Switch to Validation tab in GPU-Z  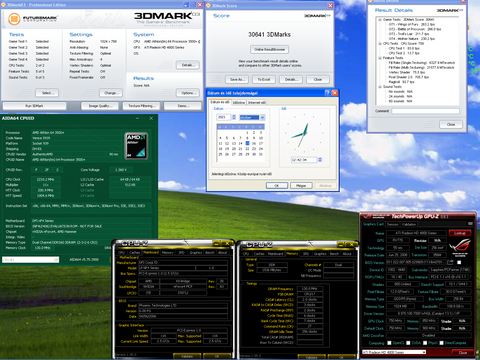coord(409,224)
